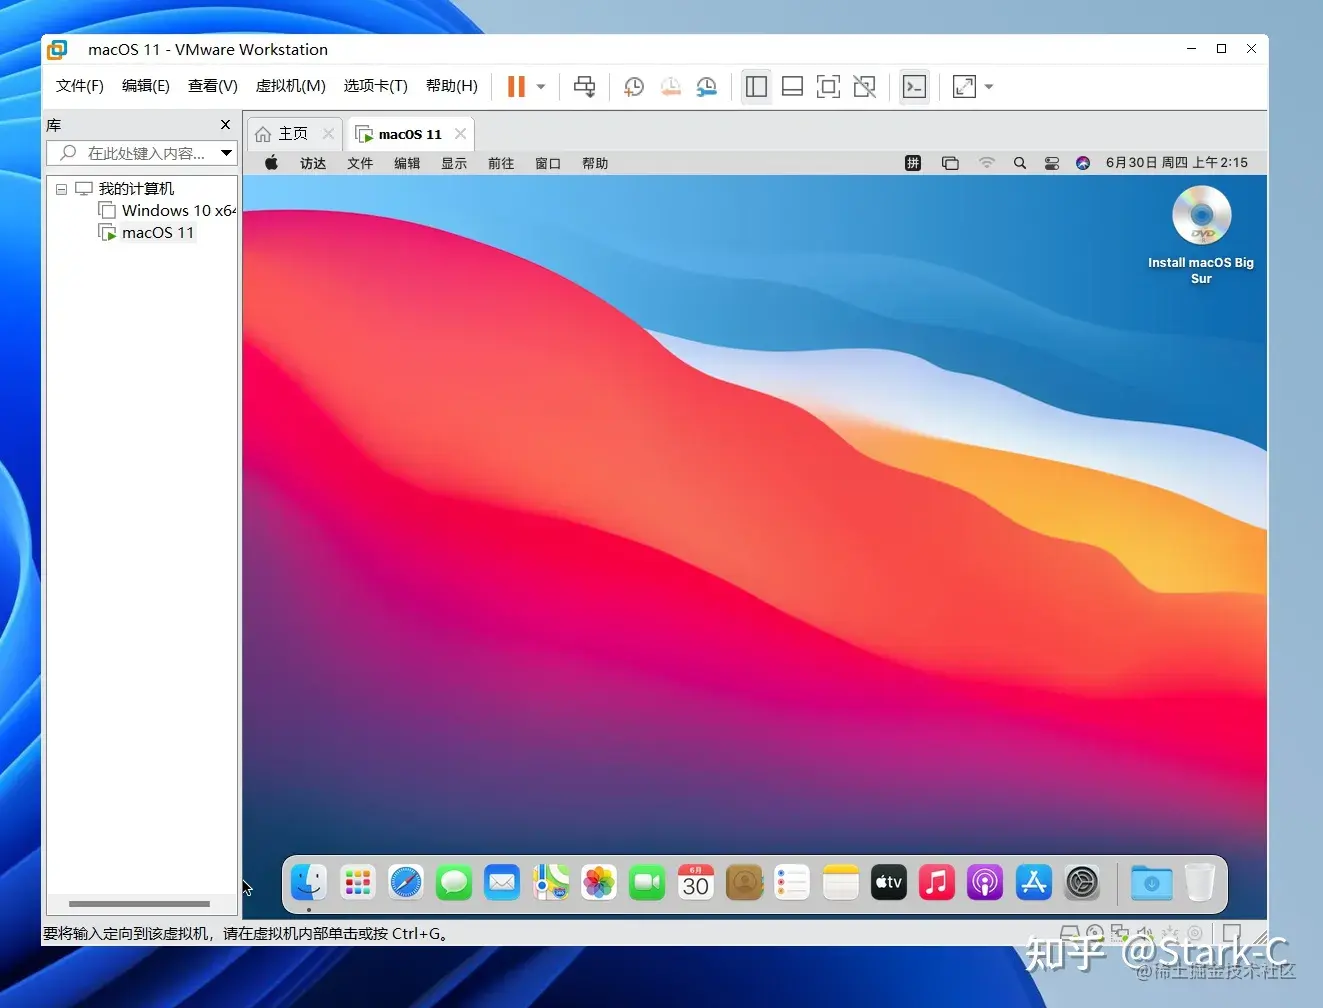Open the macOS 窗口 menu
The width and height of the screenshot is (1323, 1008).
(548, 163)
